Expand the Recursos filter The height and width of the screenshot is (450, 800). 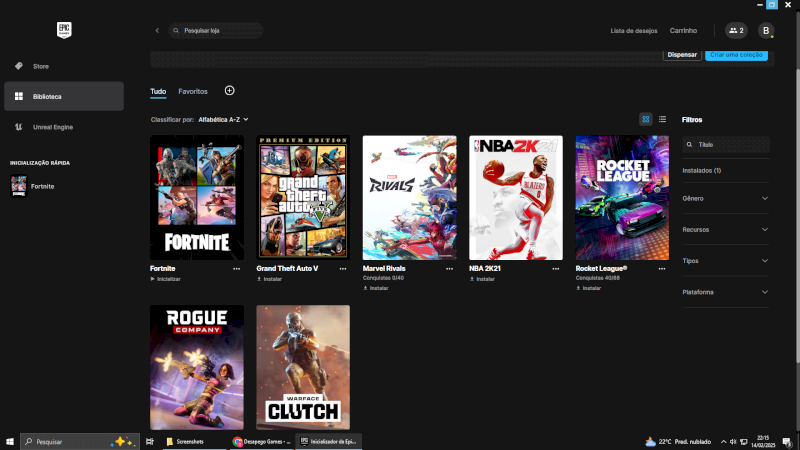tap(725, 229)
